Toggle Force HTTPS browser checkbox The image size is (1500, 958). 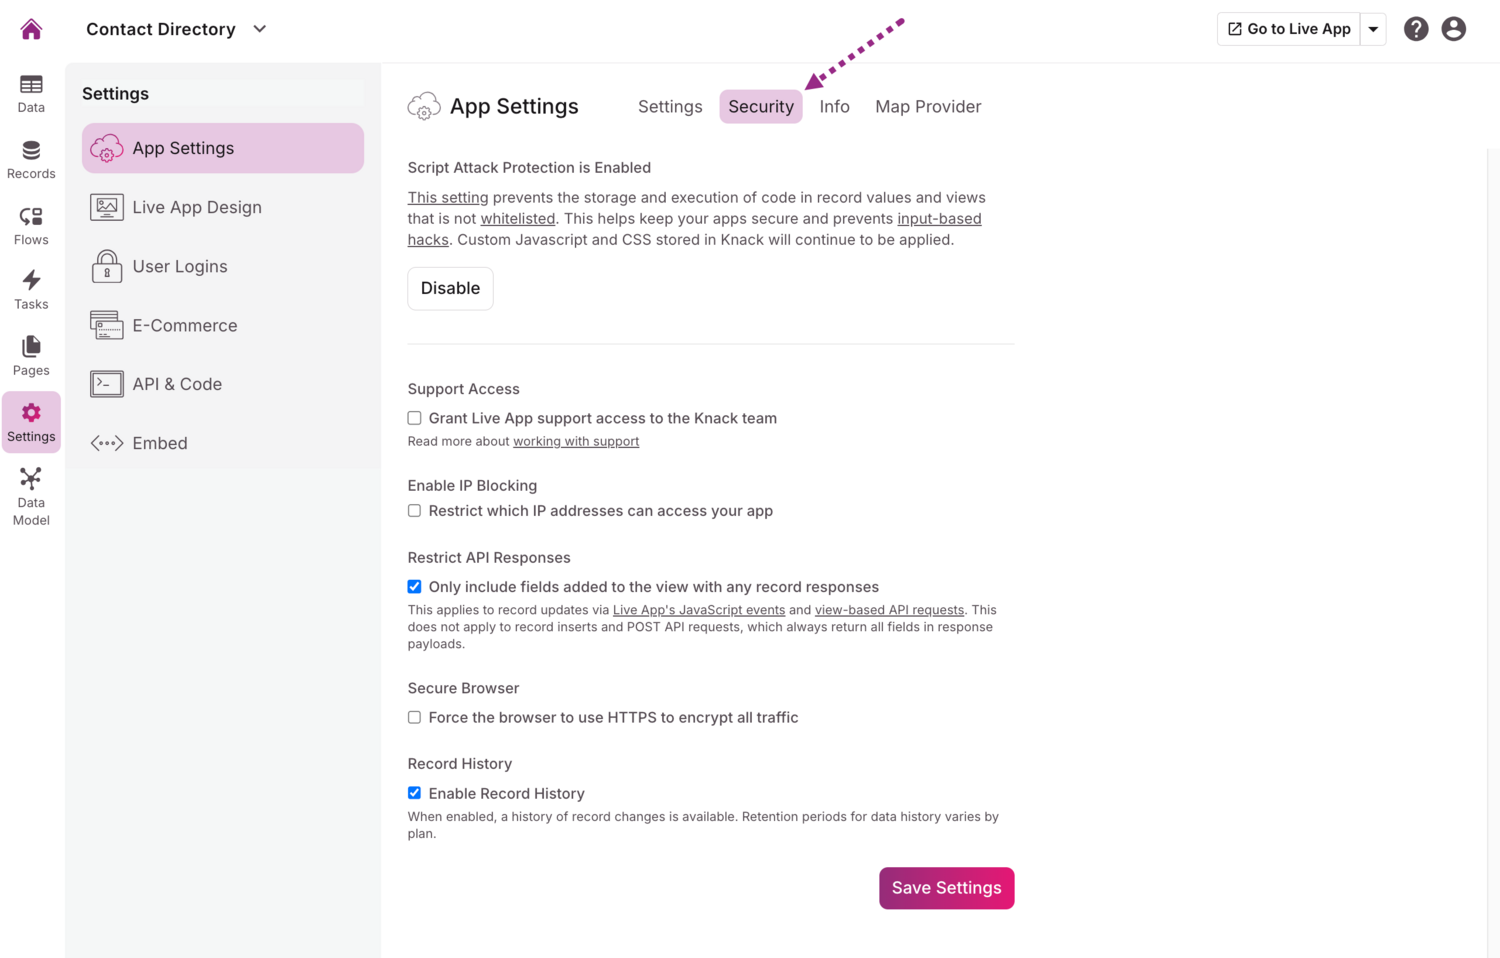coord(414,718)
